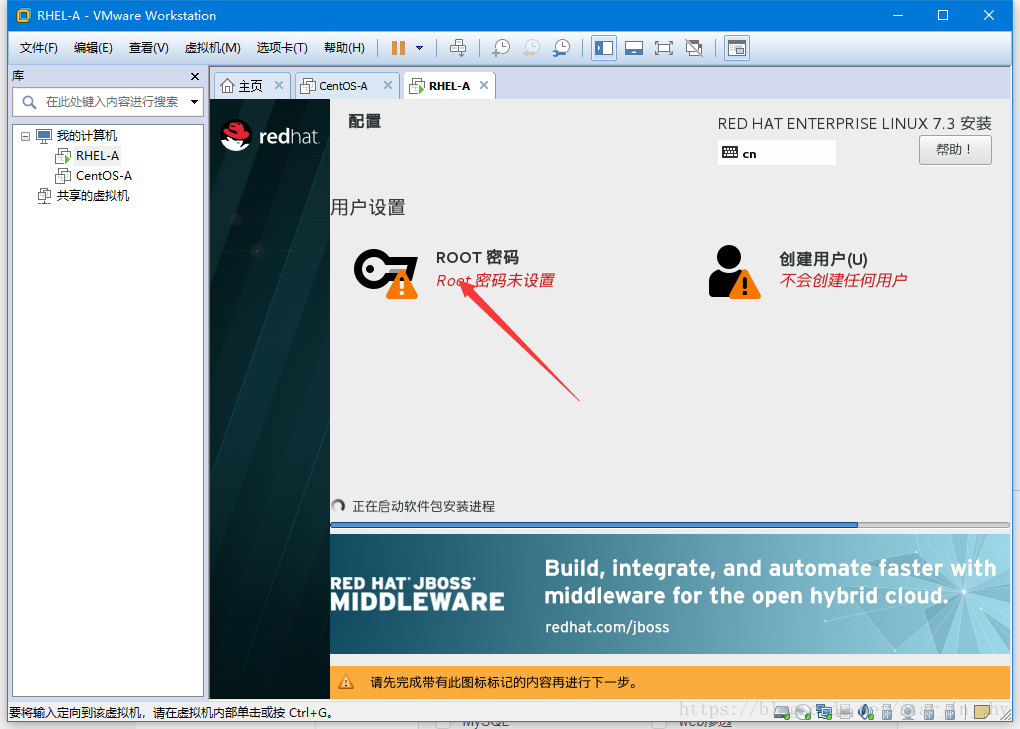
Task: Click the 不会创建任何用户 warning text
Action: [843, 280]
